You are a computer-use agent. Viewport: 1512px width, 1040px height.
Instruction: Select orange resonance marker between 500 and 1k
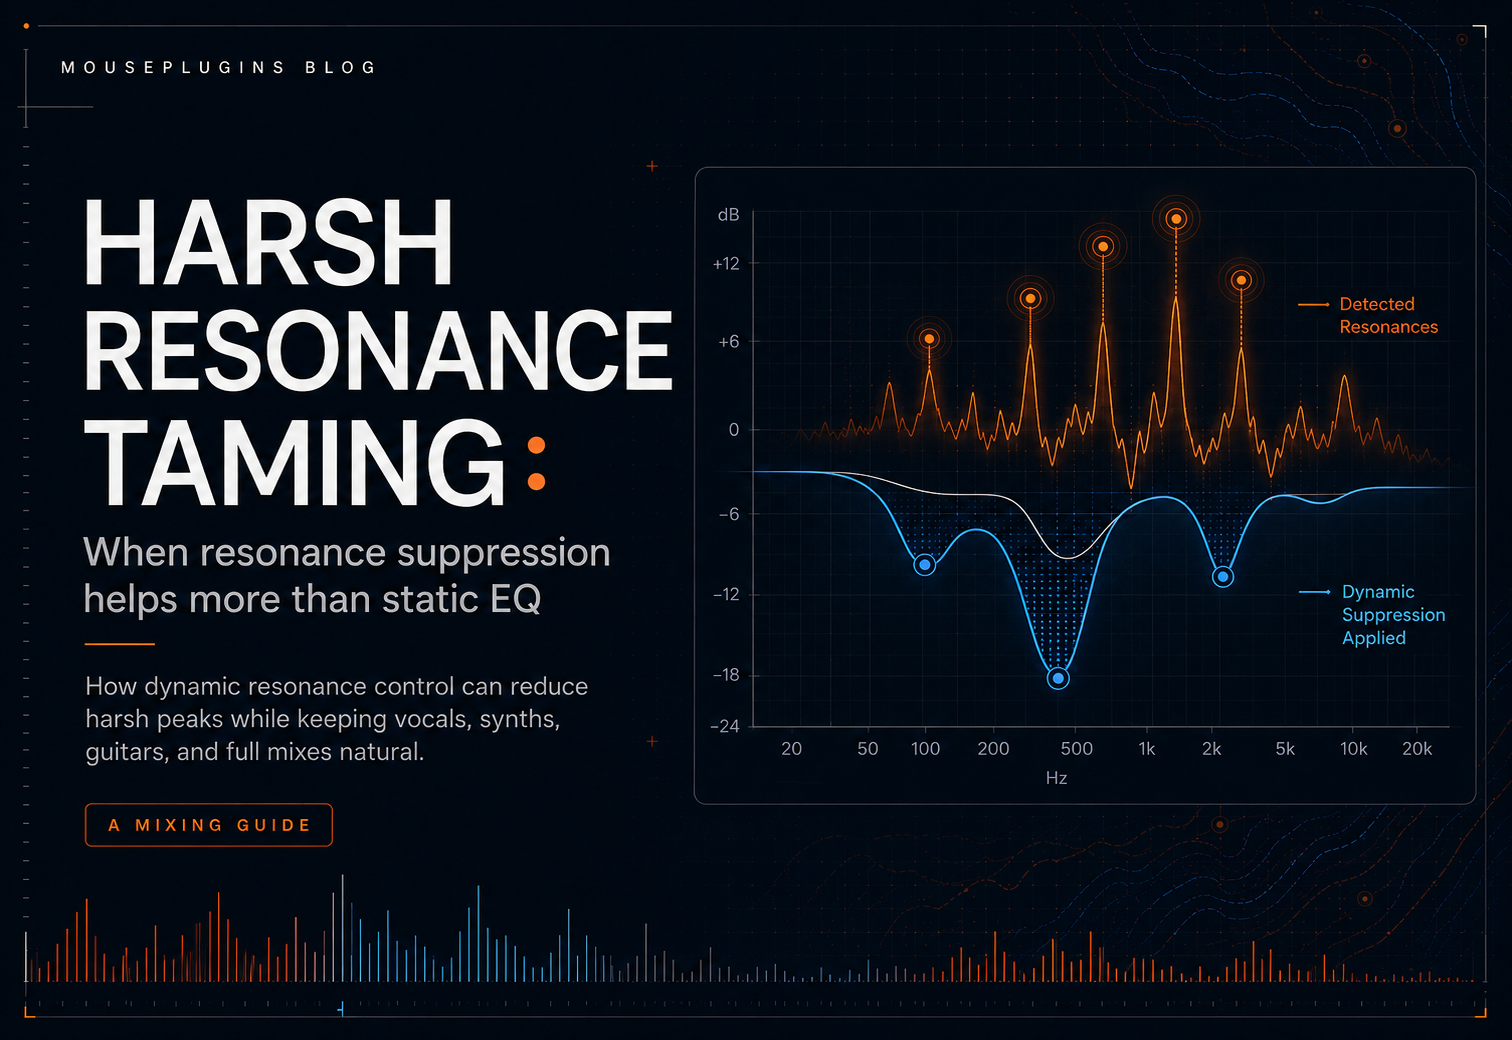click(1103, 246)
